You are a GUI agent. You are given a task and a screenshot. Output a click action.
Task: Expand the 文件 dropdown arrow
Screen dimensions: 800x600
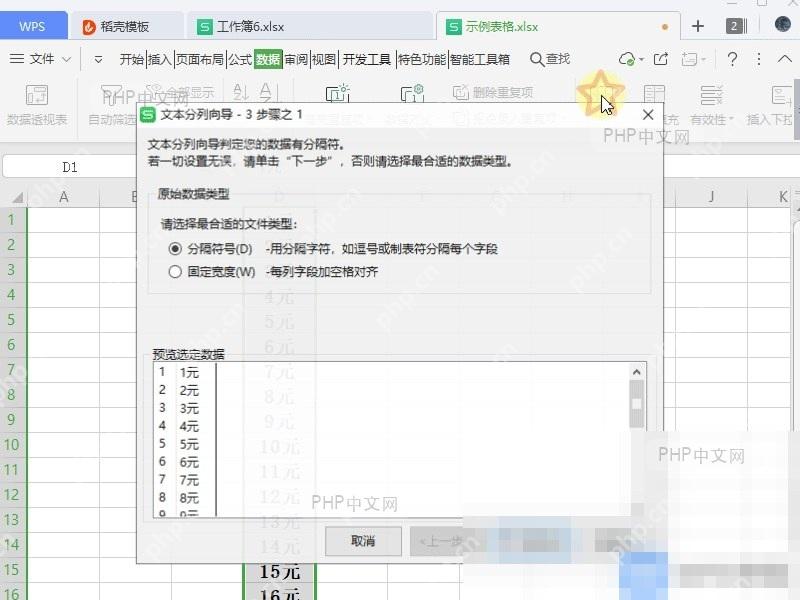coord(67,59)
